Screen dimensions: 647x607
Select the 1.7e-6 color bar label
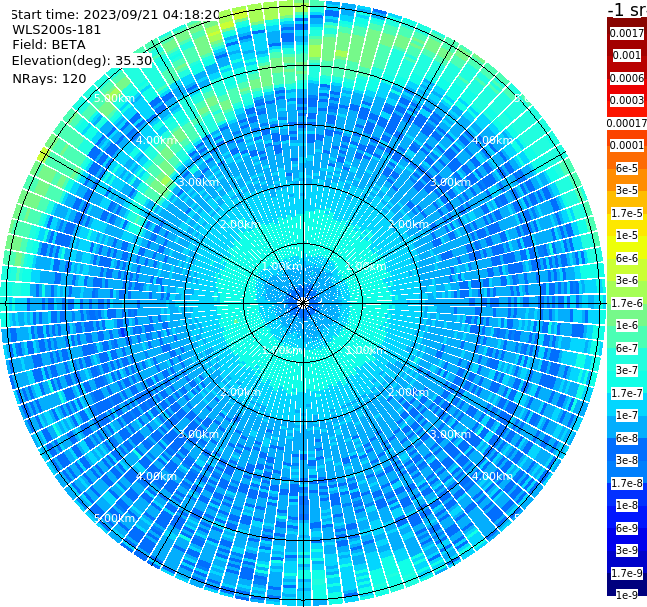coord(627,303)
